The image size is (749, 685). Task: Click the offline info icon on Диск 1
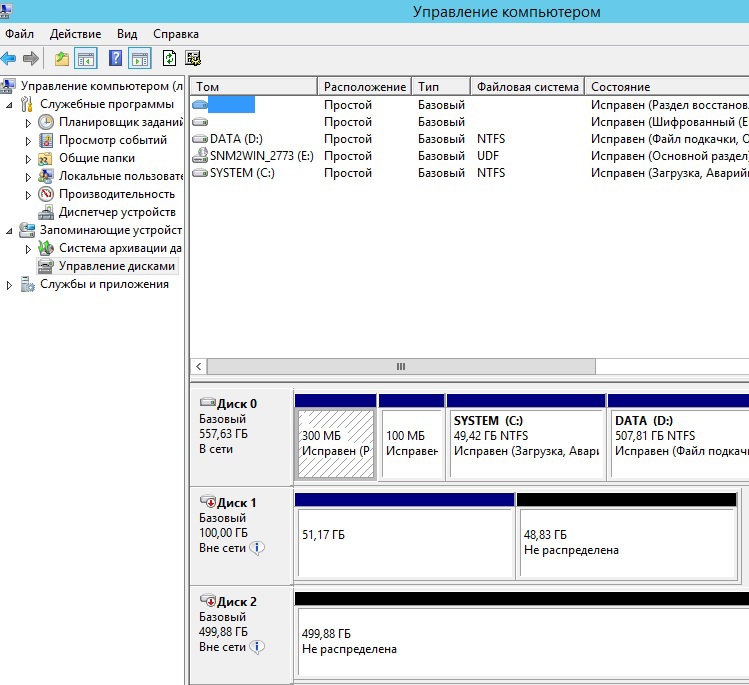coord(257,548)
